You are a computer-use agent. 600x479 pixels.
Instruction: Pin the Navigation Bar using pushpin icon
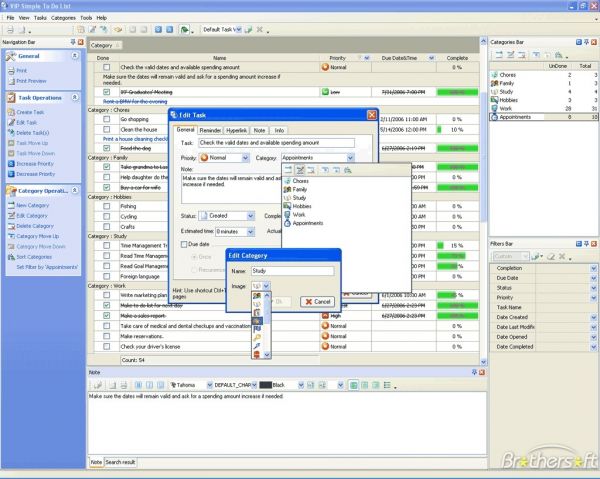72,43
